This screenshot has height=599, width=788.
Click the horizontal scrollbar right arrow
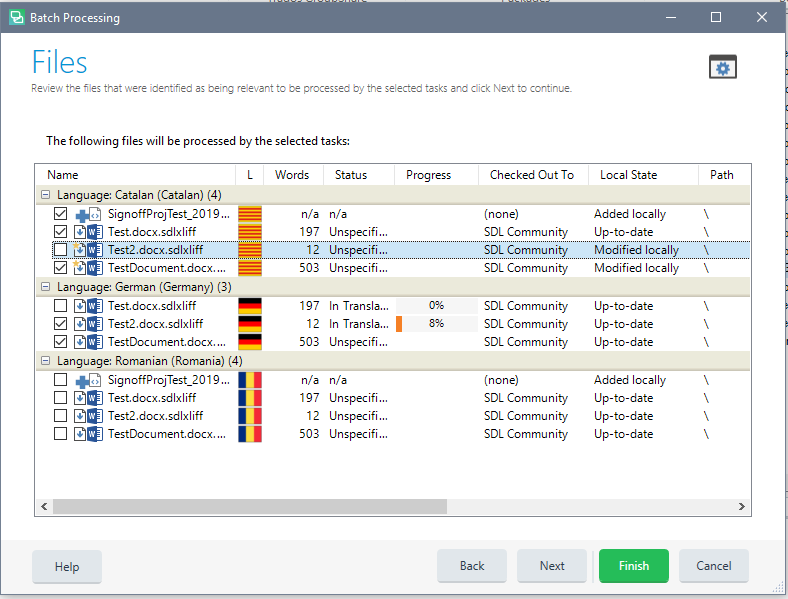(x=742, y=507)
